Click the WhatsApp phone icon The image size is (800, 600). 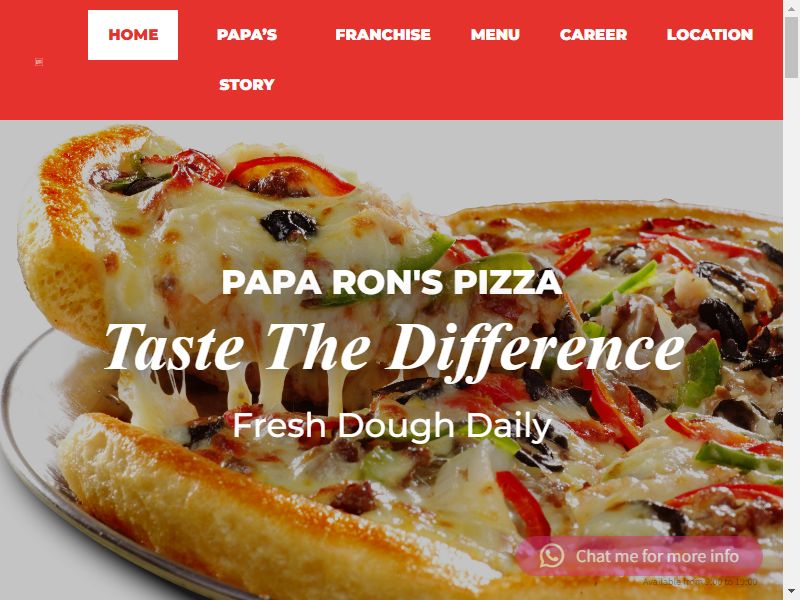tap(552, 556)
